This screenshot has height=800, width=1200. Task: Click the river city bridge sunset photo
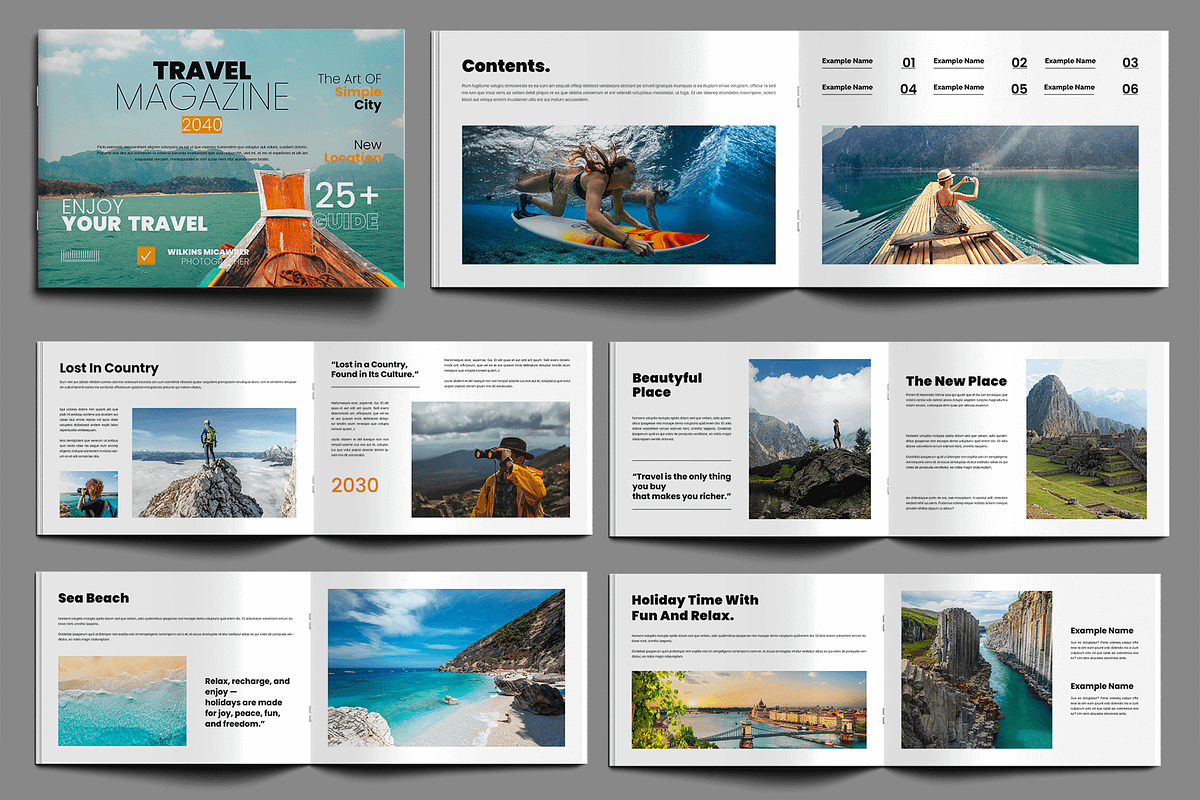coord(749,710)
